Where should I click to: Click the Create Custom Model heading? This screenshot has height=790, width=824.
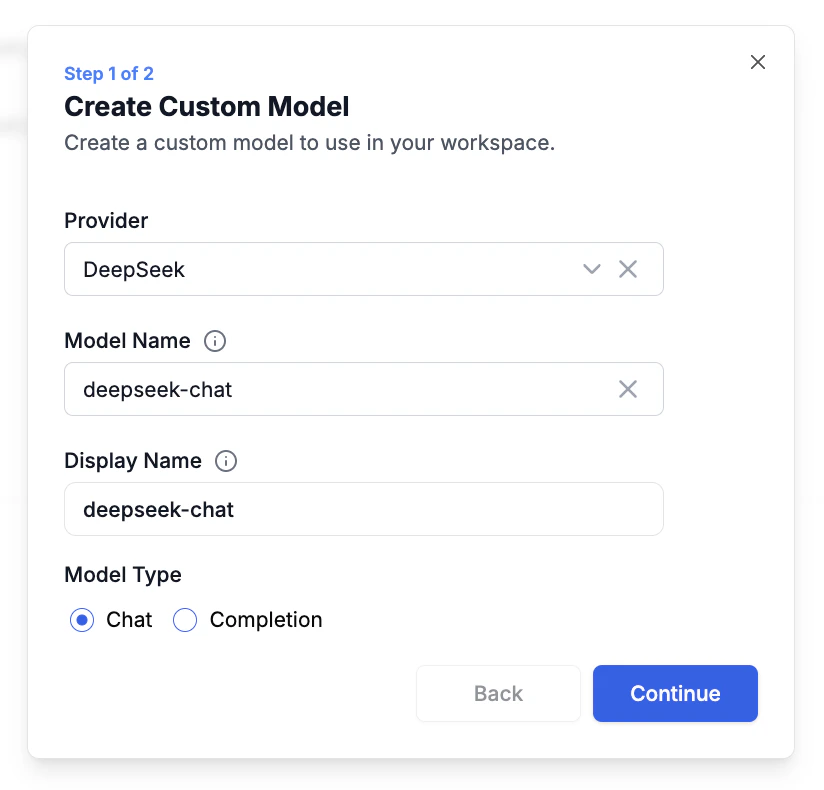[206, 106]
